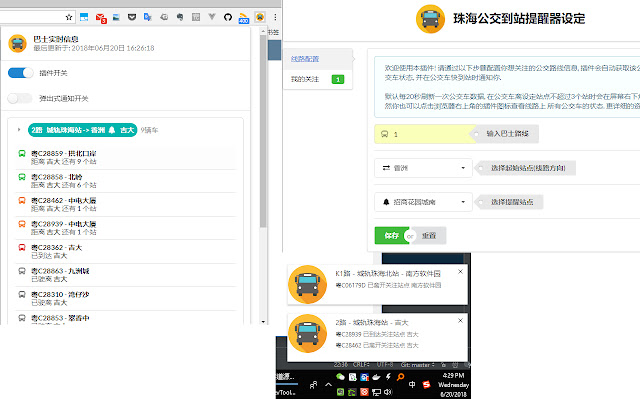Click the CRLF status bar entry

tap(361, 364)
